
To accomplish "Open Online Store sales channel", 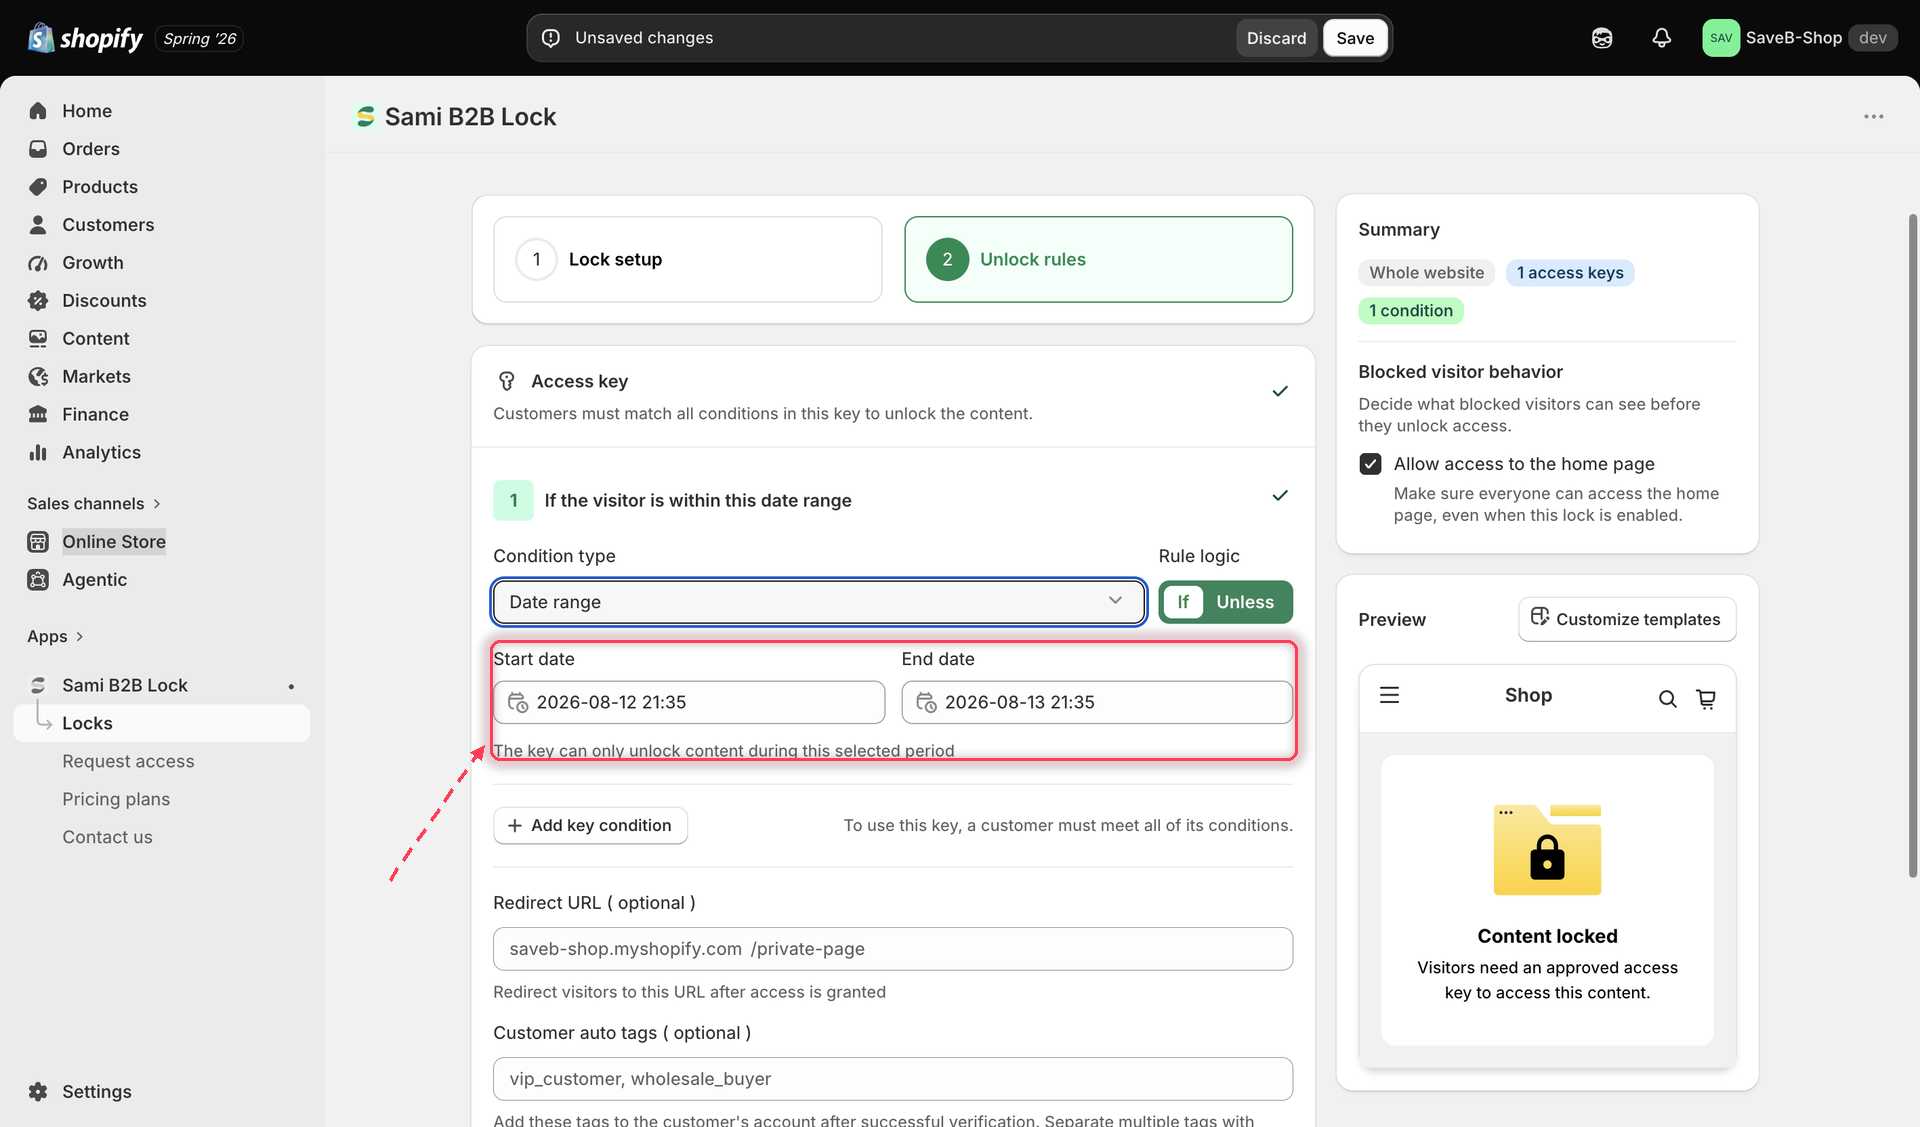I will (x=114, y=542).
